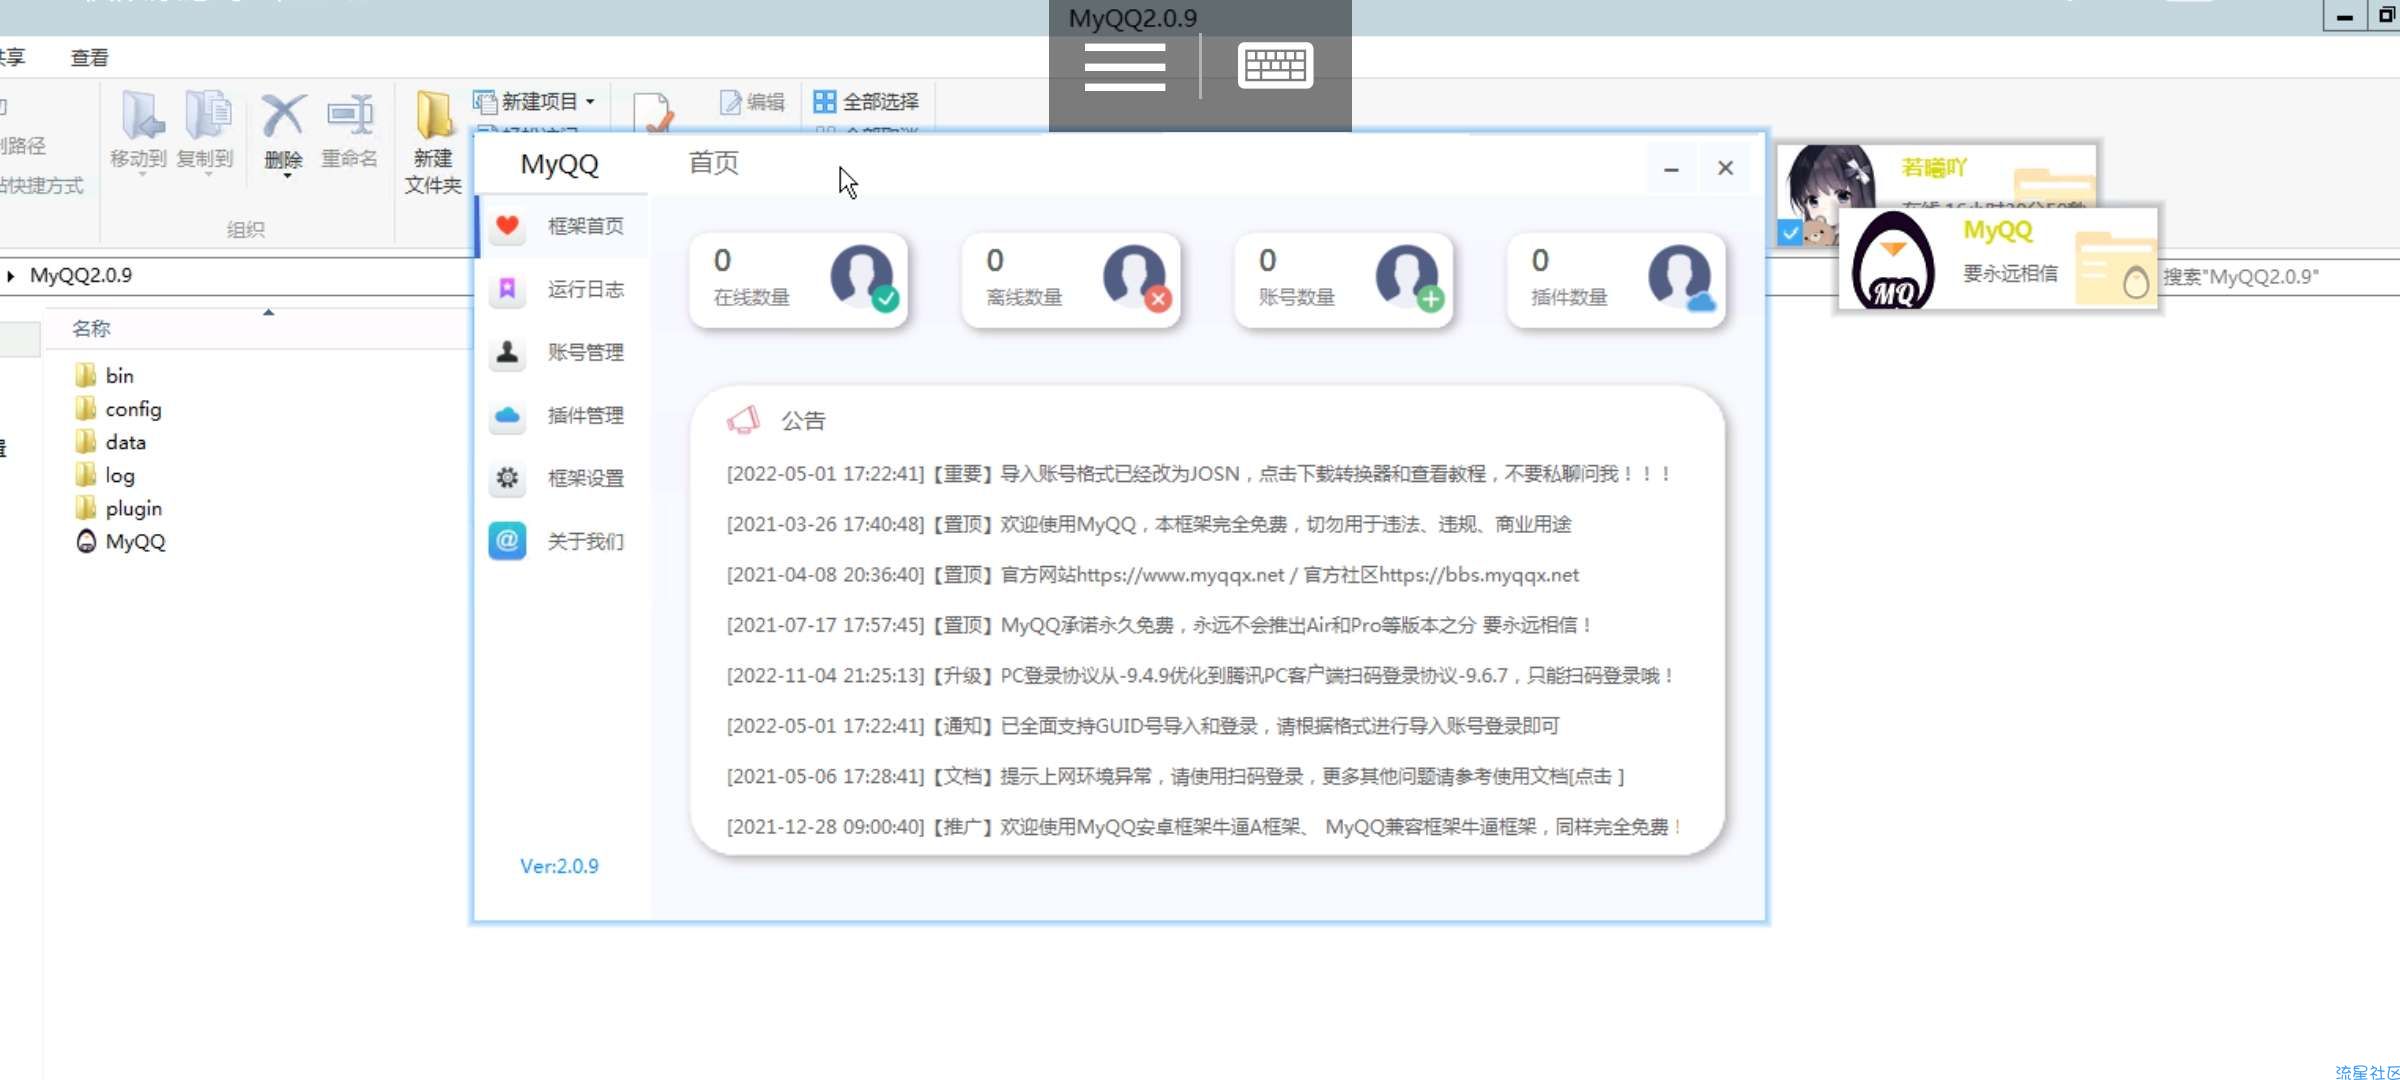Click 移动到 icon in Explorer ribbon

coord(142,116)
